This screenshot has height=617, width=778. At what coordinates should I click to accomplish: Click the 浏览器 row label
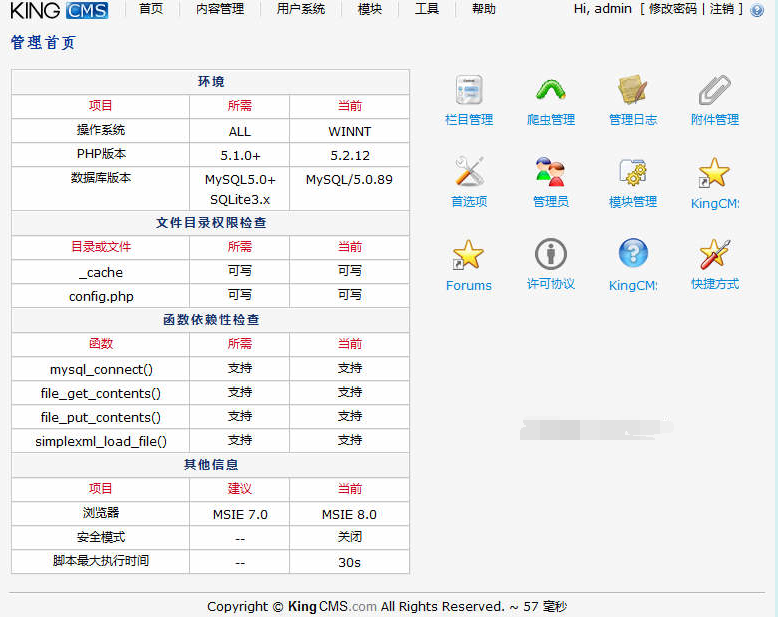click(x=101, y=513)
